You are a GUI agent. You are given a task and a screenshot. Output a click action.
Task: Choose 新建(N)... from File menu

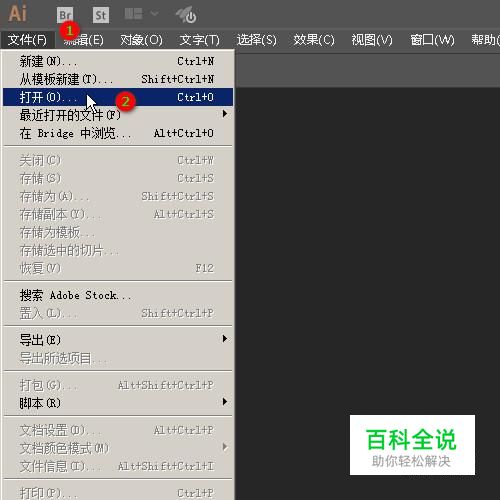tap(118, 61)
